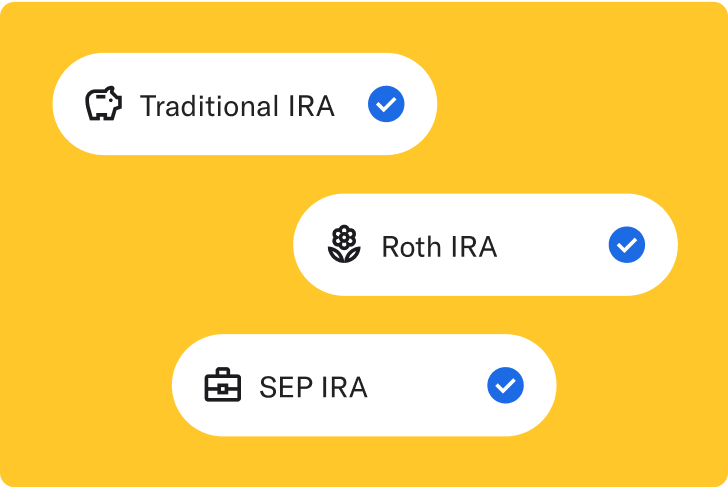Click the briefcase icon beside SEP IRA
The image size is (728, 487).
coord(223,385)
